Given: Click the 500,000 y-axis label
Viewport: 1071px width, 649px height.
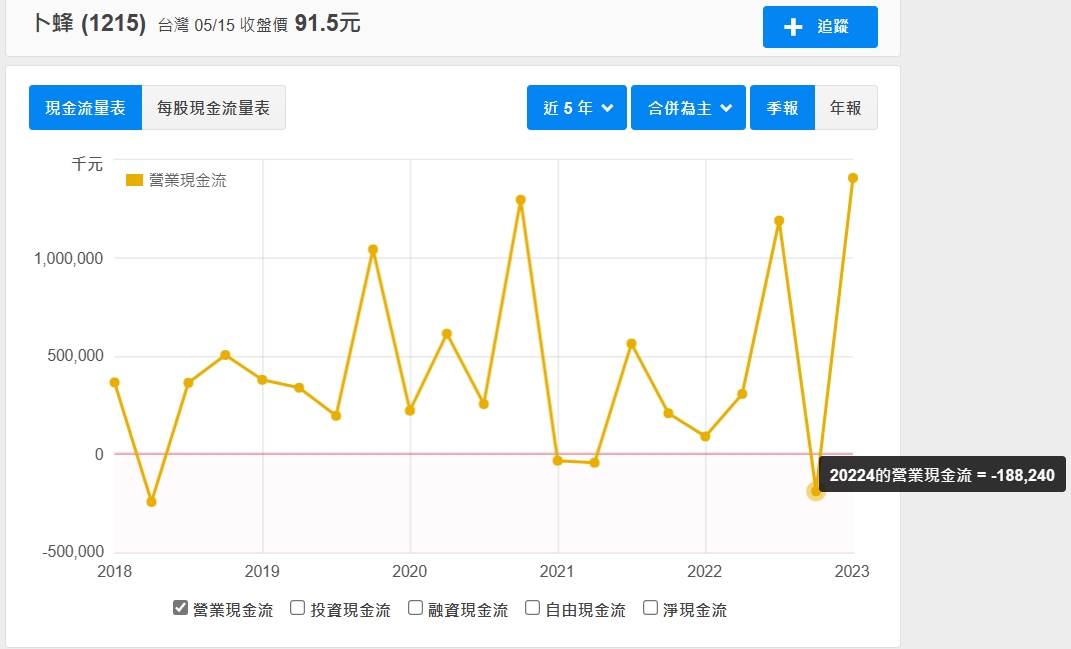Looking at the screenshot, I should coord(75,356).
